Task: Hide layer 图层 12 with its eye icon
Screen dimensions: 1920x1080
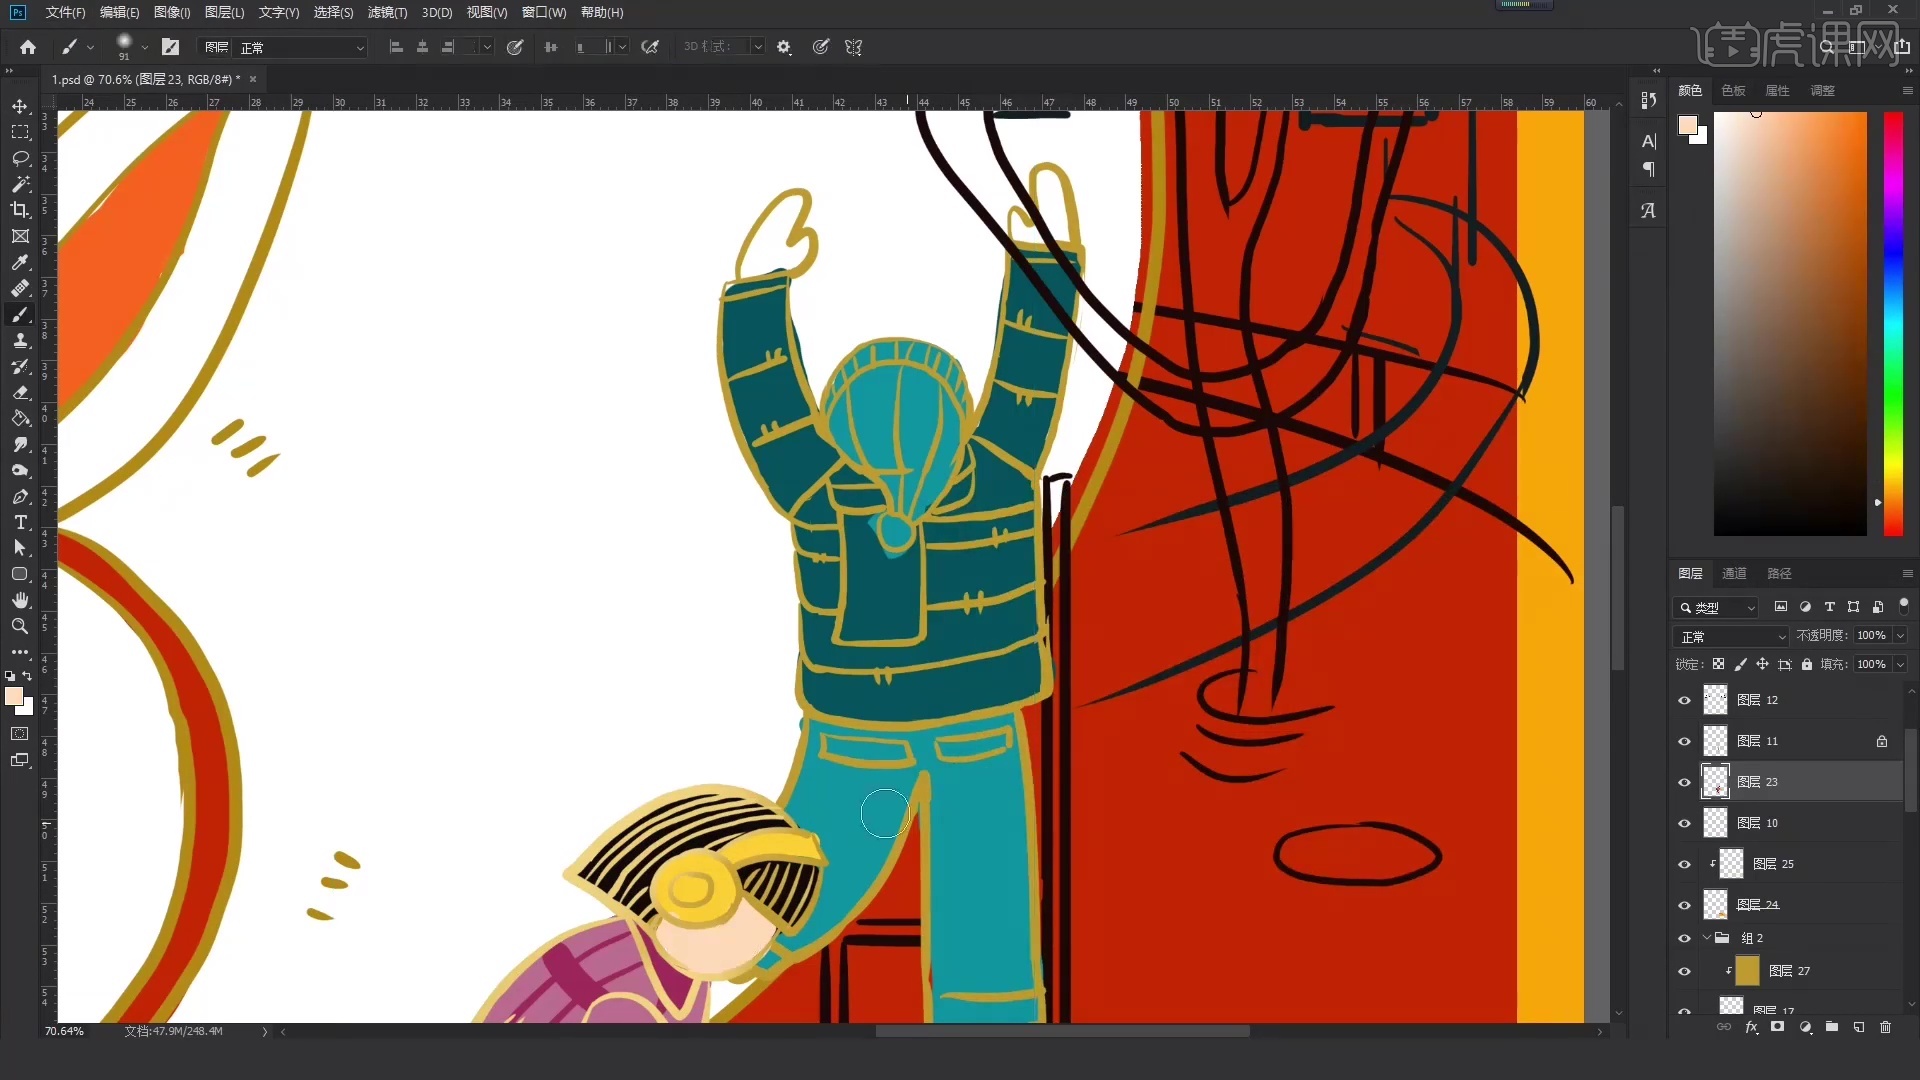Action: [1685, 700]
